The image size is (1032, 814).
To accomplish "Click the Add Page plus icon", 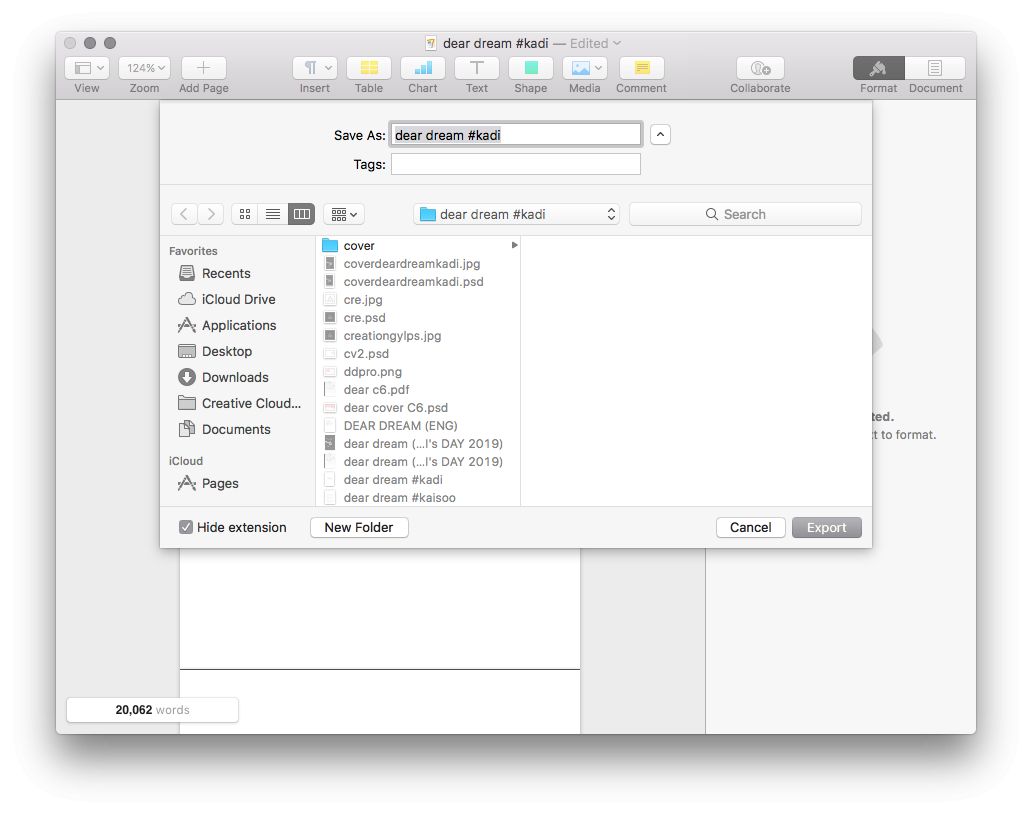I will point(203,68).
